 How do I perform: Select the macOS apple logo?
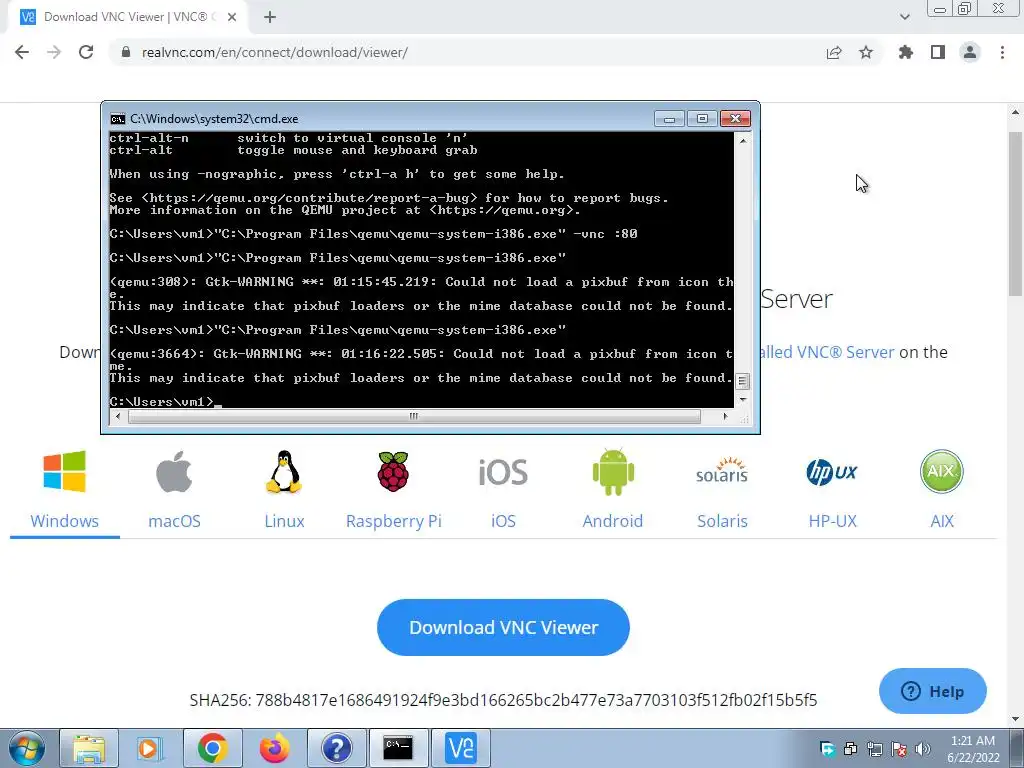coord(174,471)
